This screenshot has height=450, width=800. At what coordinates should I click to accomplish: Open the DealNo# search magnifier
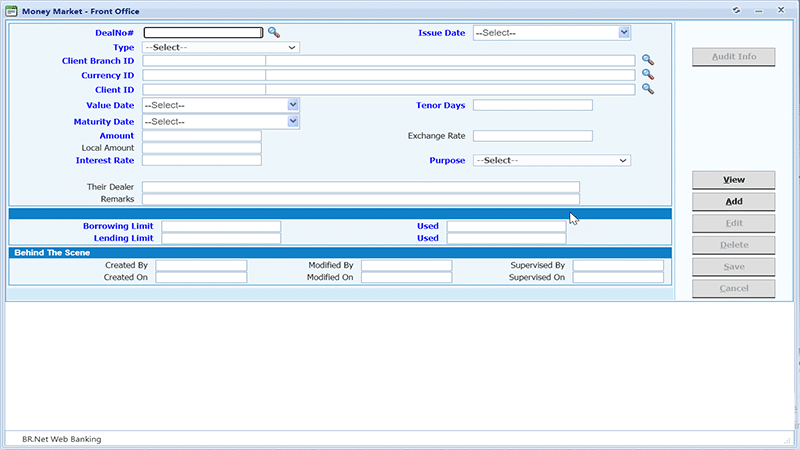[x=274, y=33]
